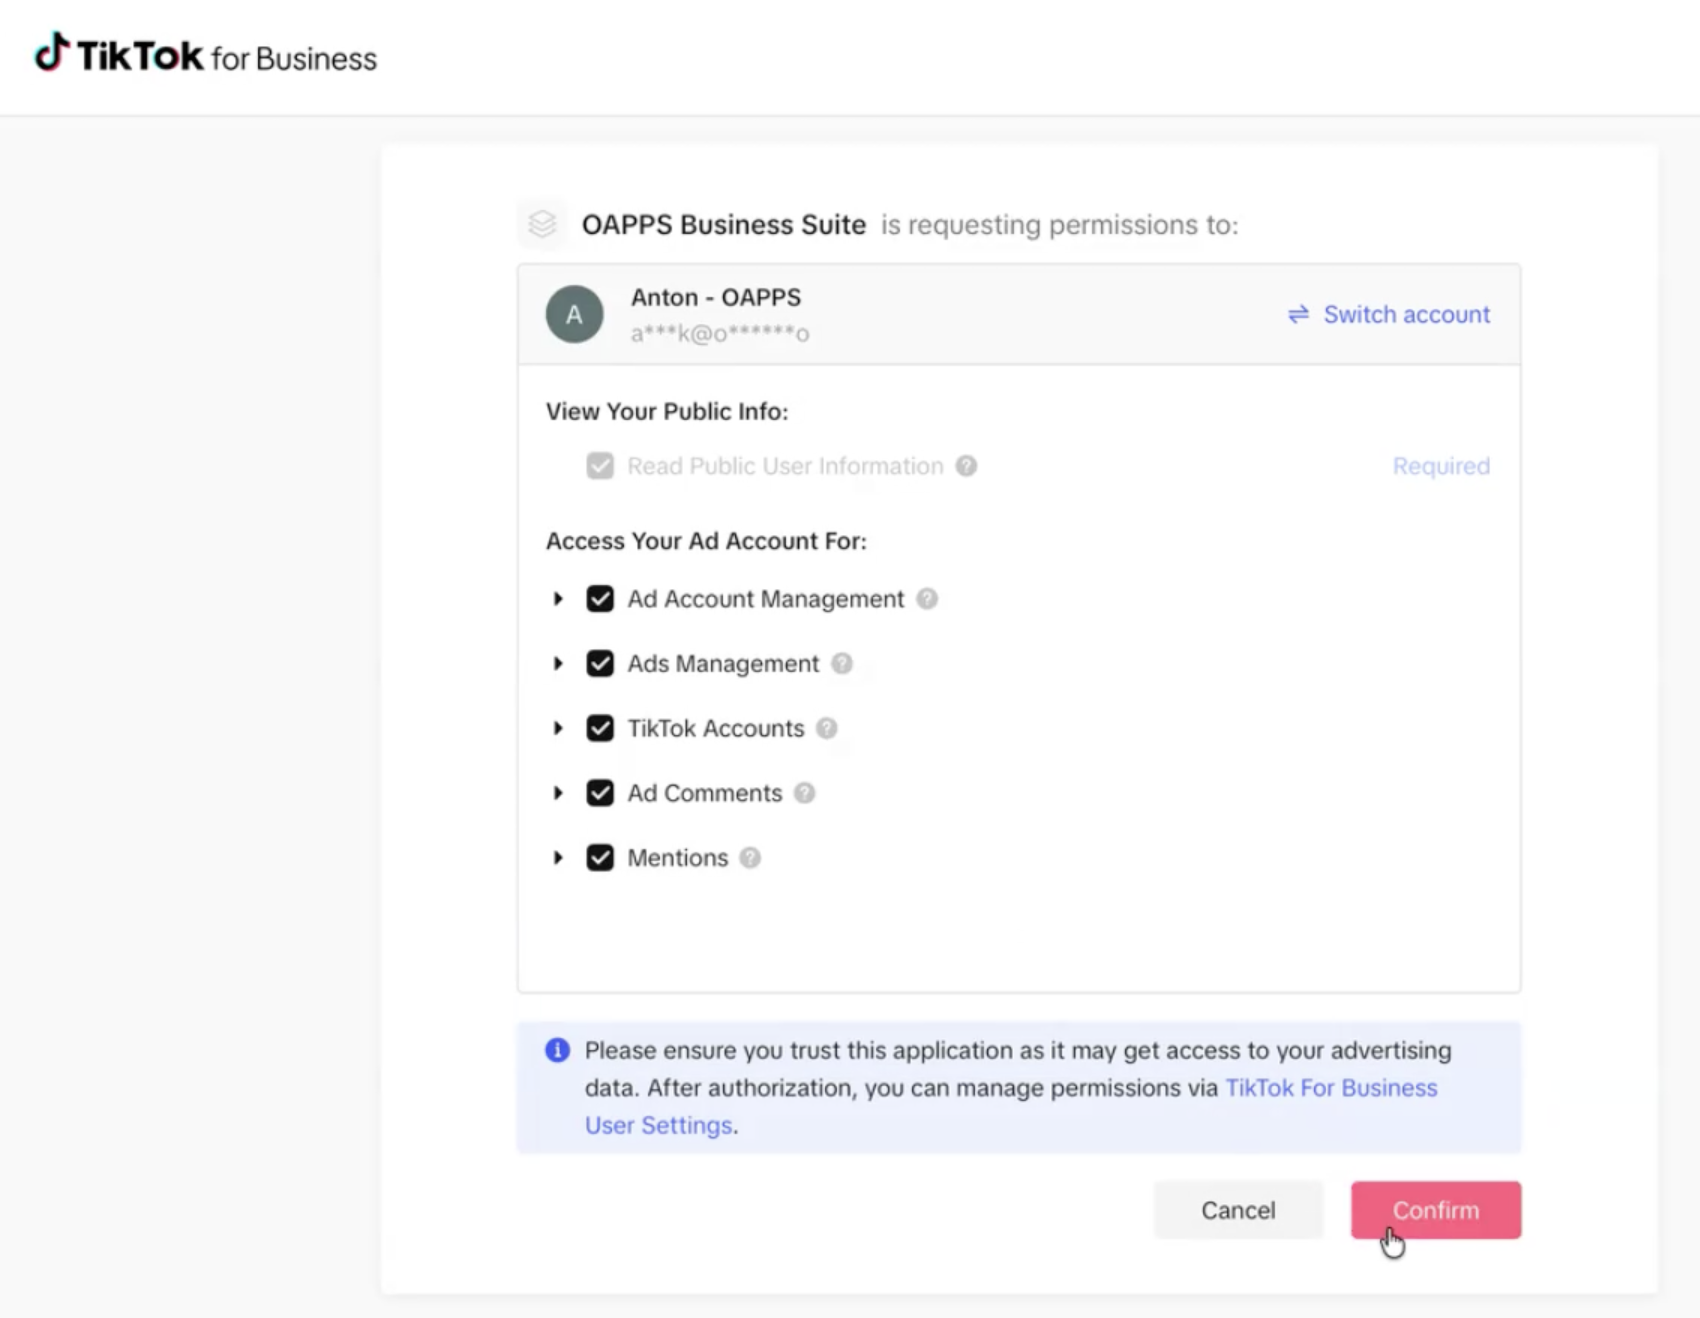Confirm the permission request
Viewport: 1700px width, 1318px height.
pyautogui.click(x=1436, y=1210)
